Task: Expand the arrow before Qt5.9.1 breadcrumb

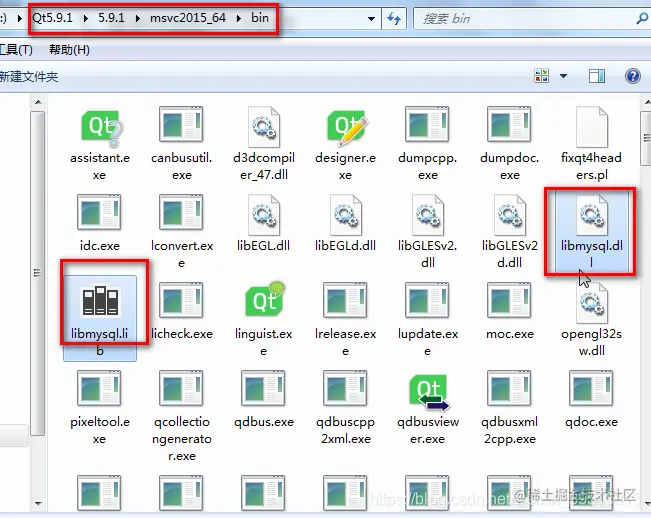Action: pyautogui.click(x=20, y=18)
